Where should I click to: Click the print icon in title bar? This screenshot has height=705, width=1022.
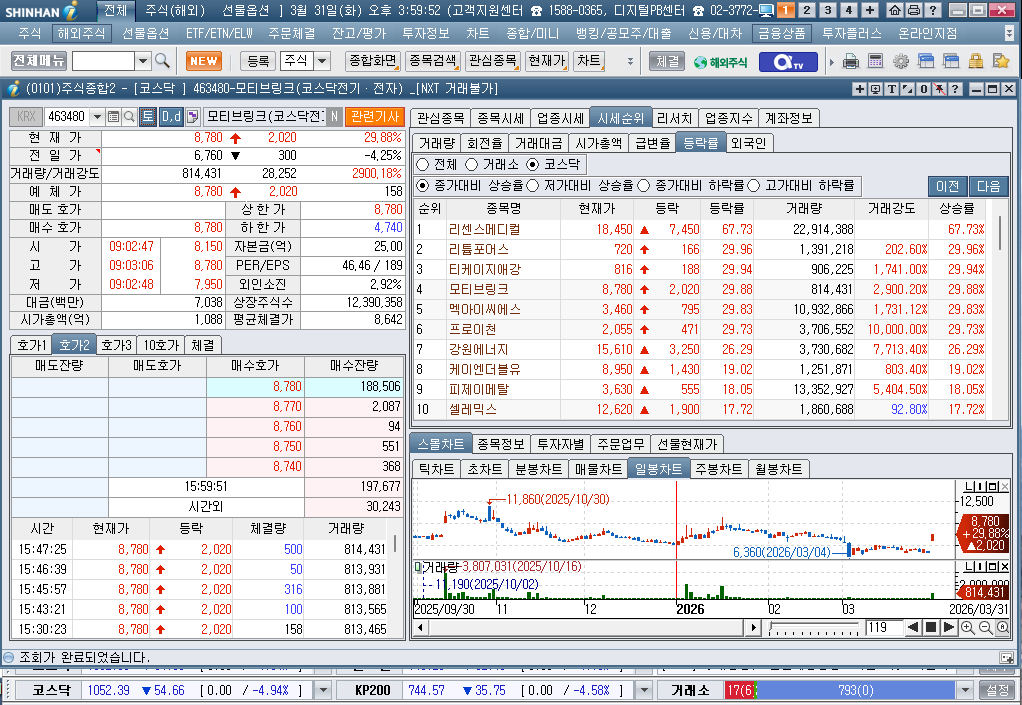tap(914, 10)
